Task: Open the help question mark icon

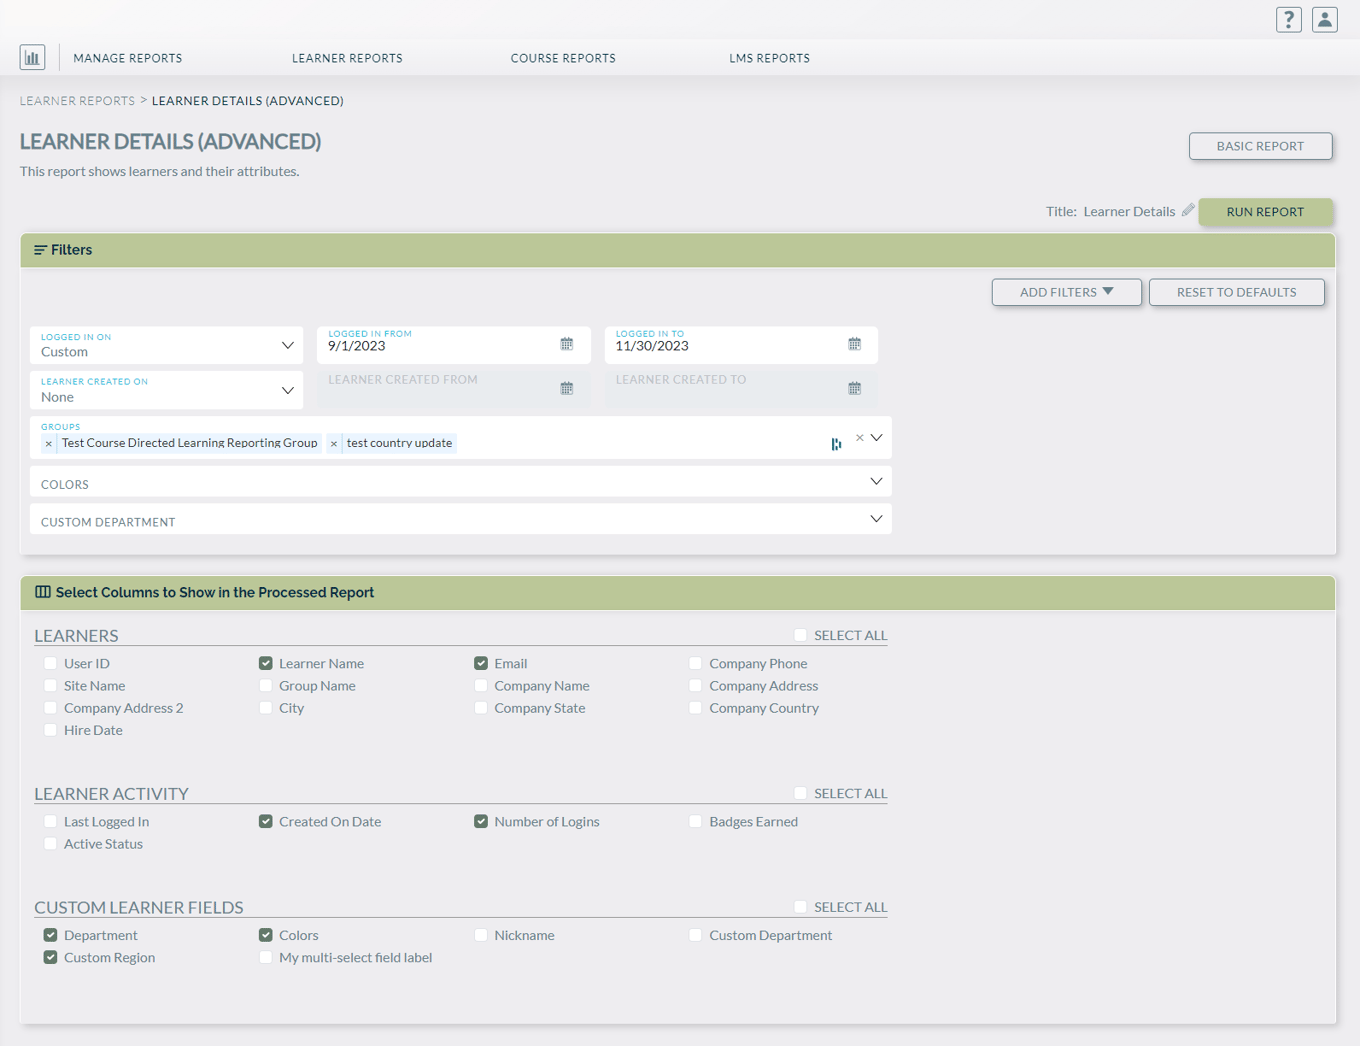Action: click(x=1288, y=19)
